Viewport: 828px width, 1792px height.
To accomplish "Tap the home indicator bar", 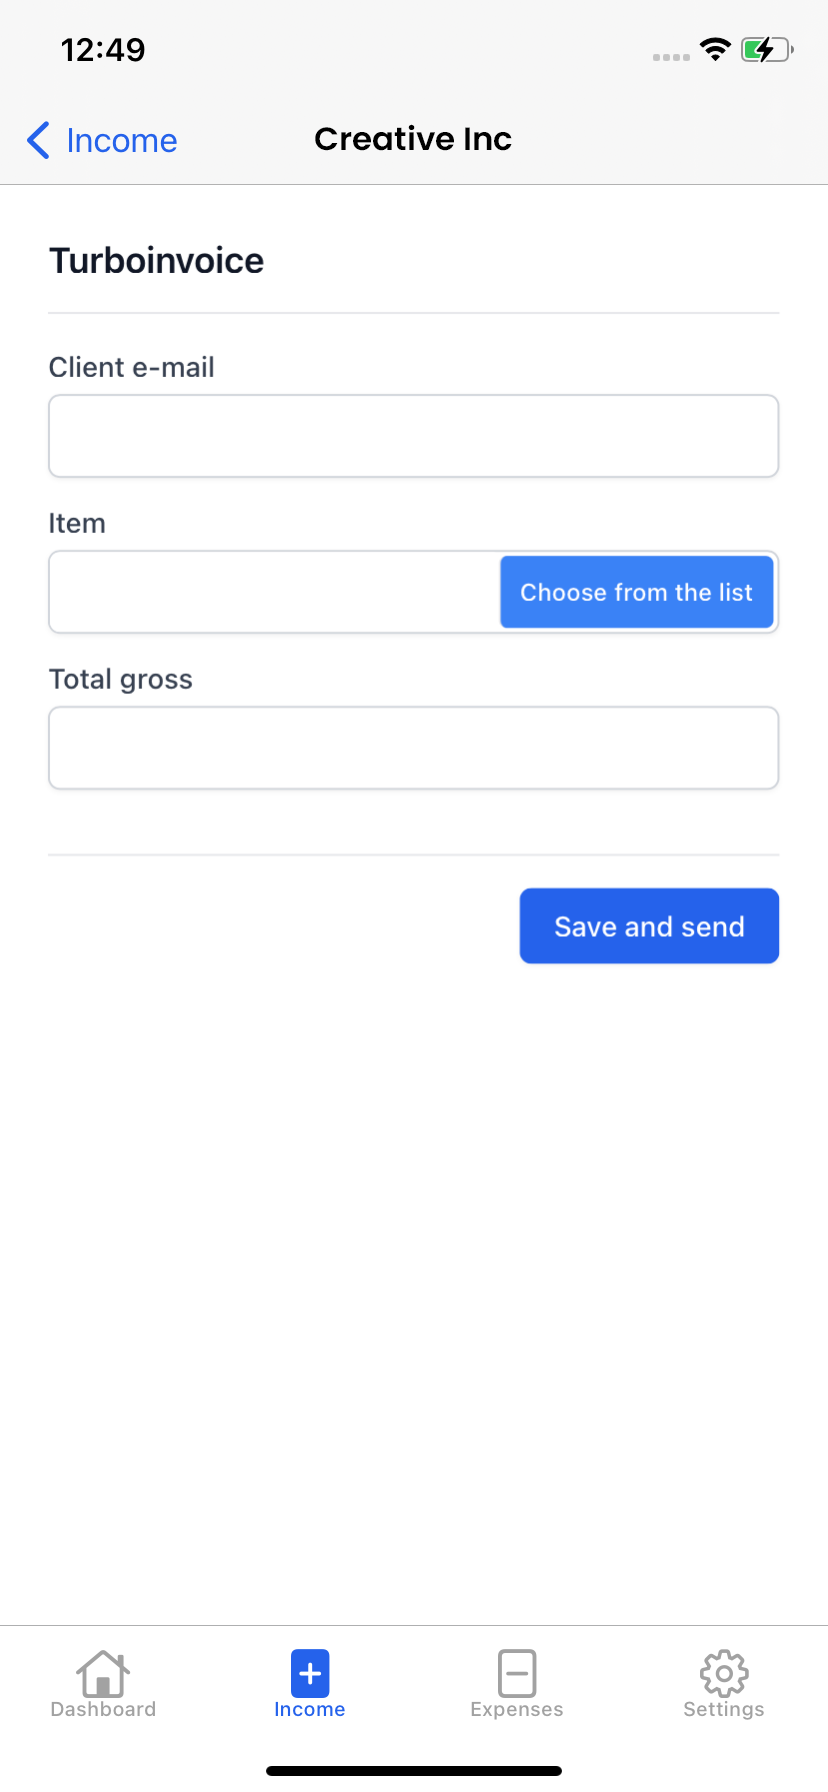I will (x=414, y=1771).
